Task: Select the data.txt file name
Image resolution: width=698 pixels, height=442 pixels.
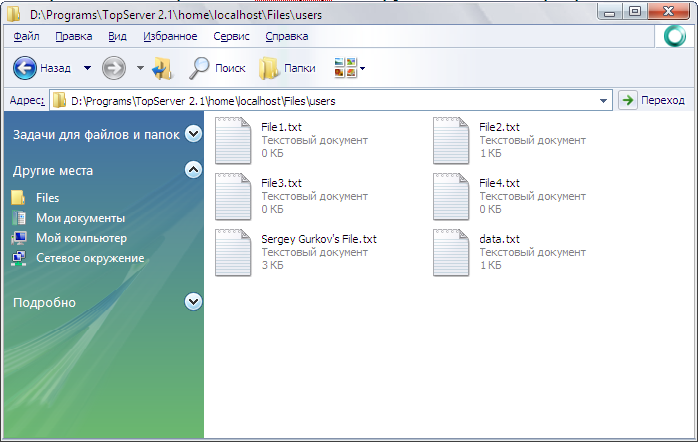Action: pos(499,239)
